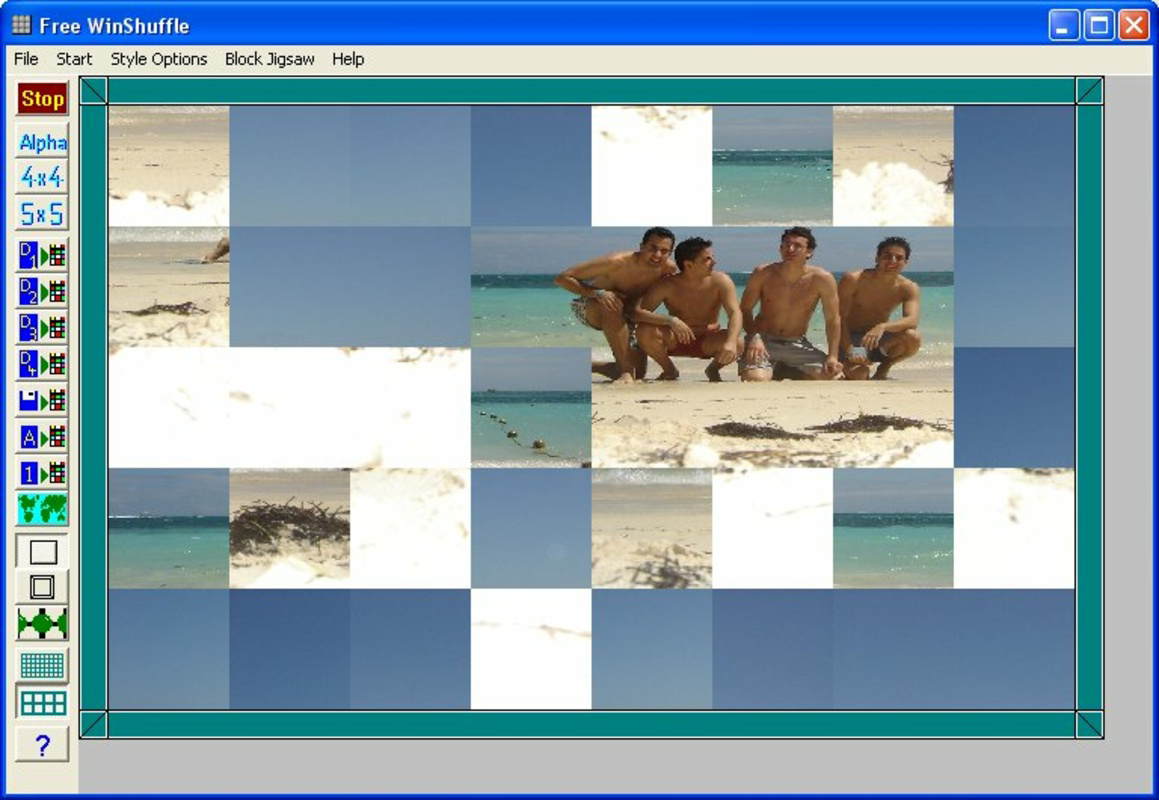
Task: Select the Alpha puzzle mode
Action: coord(42,142)
